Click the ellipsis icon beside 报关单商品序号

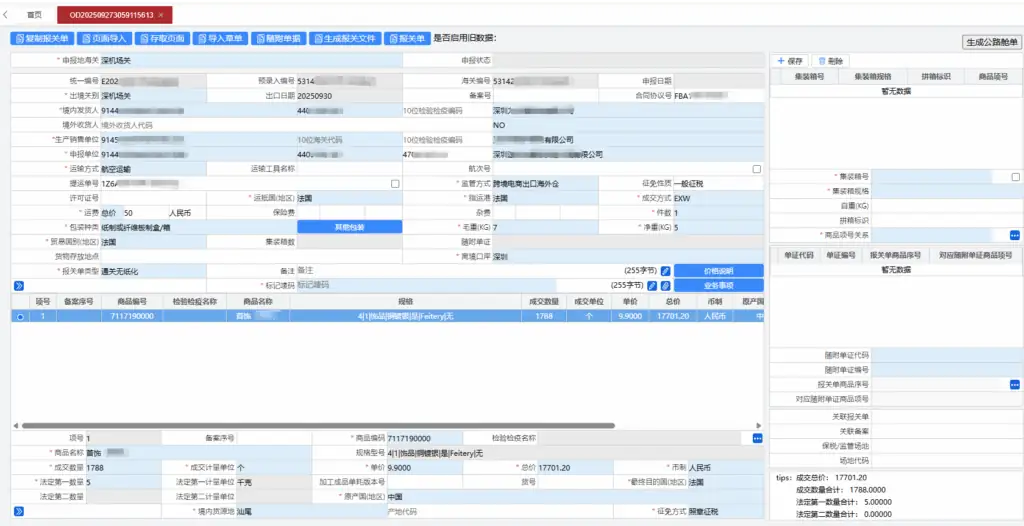(1014, 385)
